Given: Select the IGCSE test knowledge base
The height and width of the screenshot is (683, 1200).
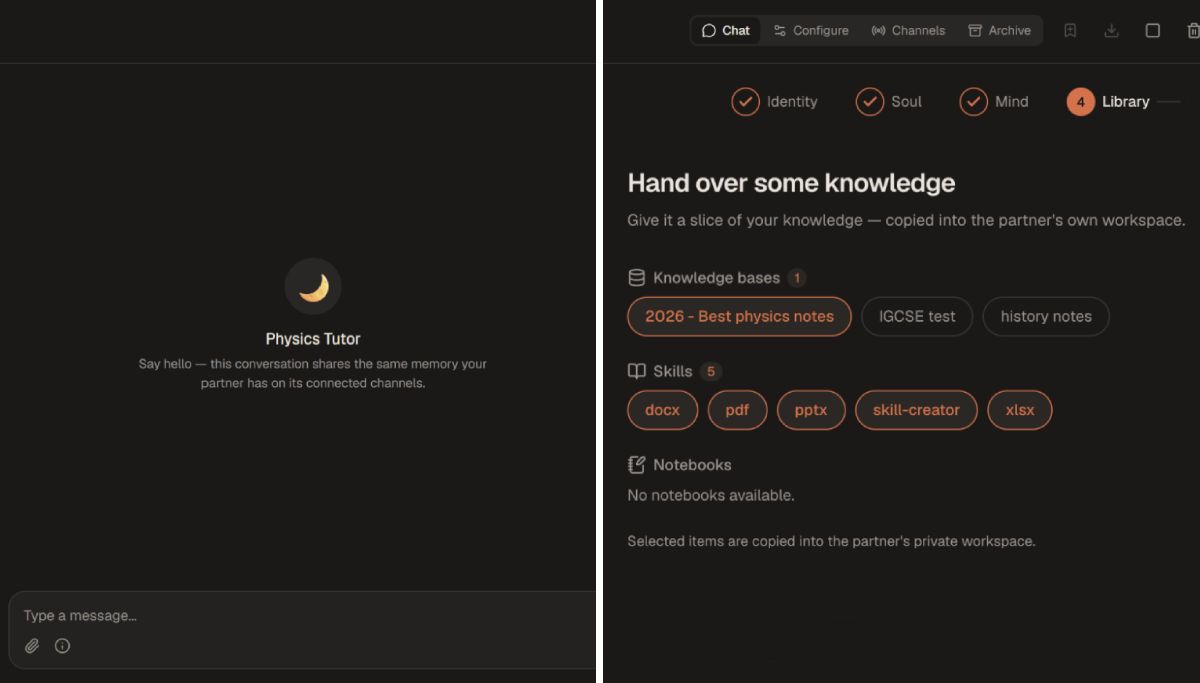Looking at the screenshot, I should (x=917, y=316).
